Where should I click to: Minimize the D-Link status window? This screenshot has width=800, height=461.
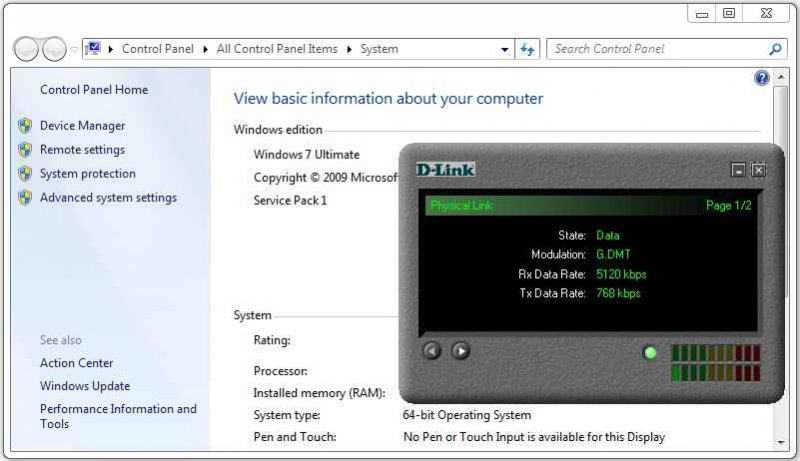[738, 170]
